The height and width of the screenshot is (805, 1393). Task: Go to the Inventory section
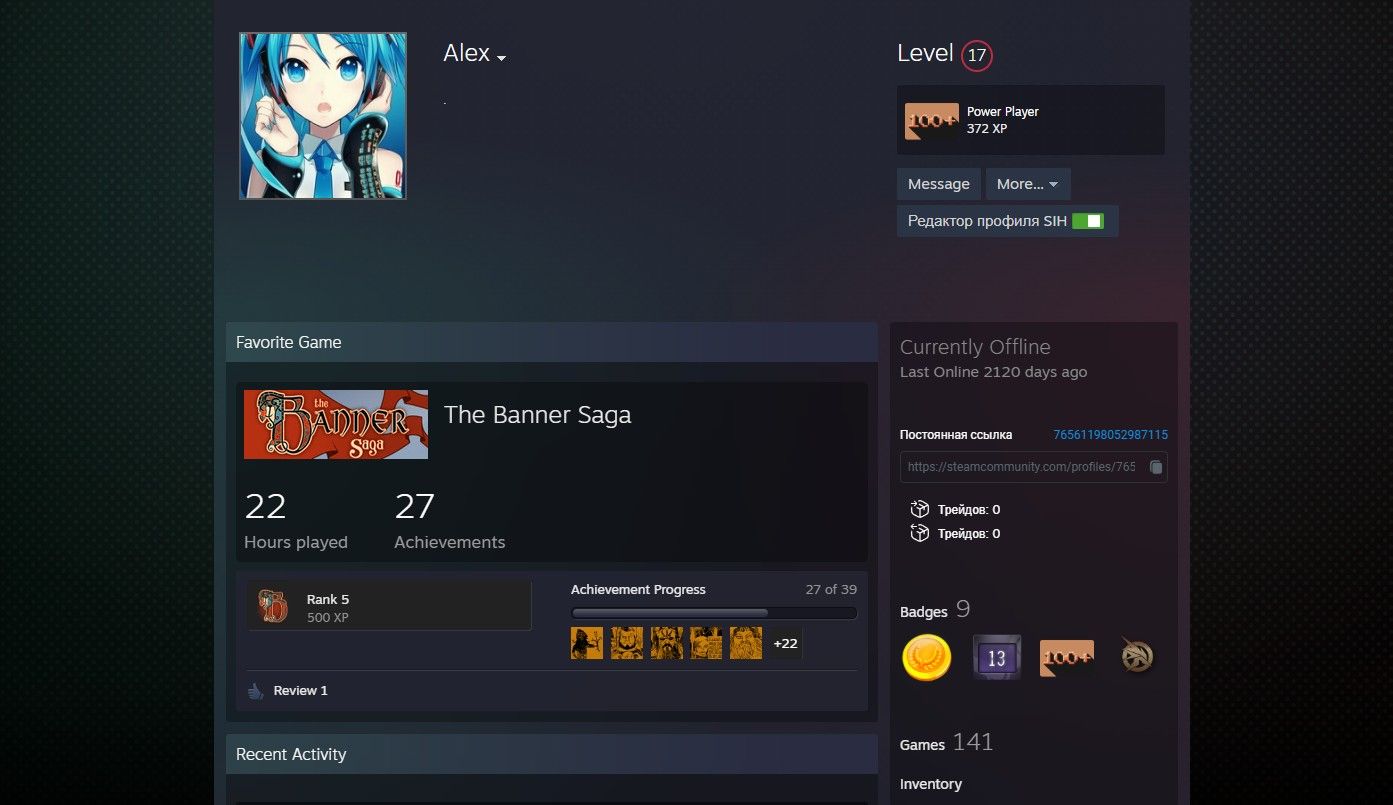click(930, 784)
